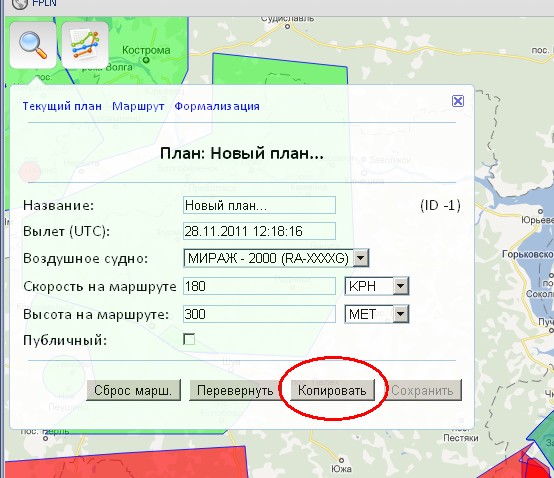Switch to the Формализация tab
This screenshot has height=478, width=554.
(217, 106)
